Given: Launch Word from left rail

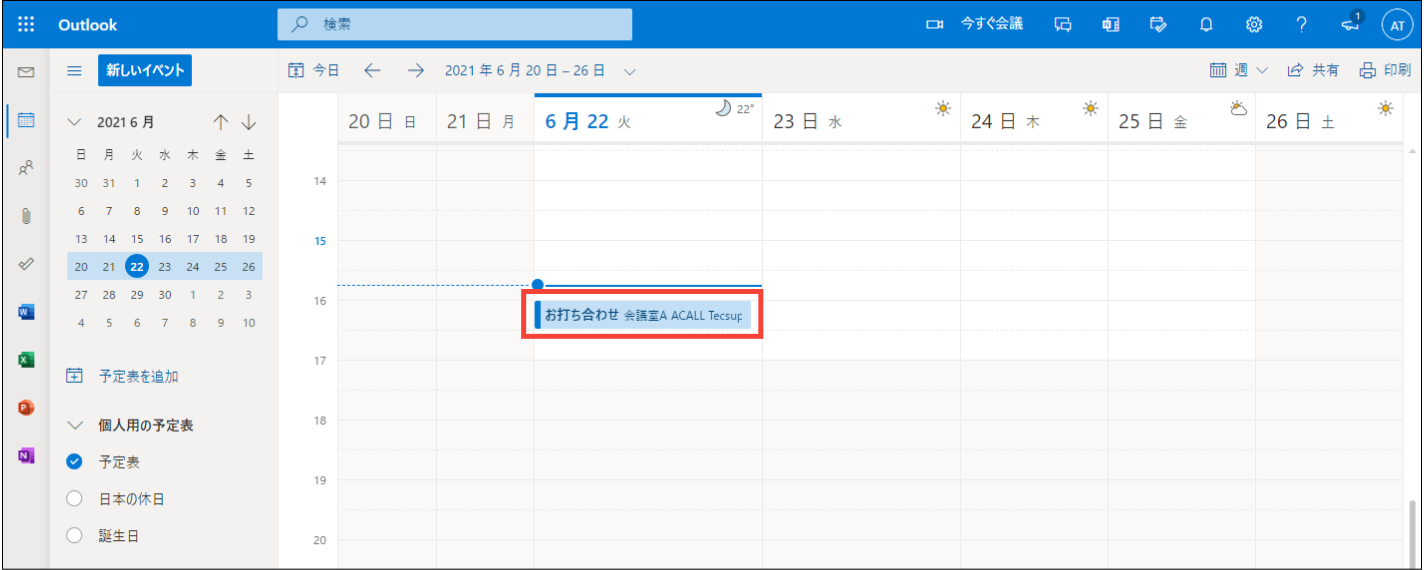Looking at the screenshot, I should click(x=26, y=312).
